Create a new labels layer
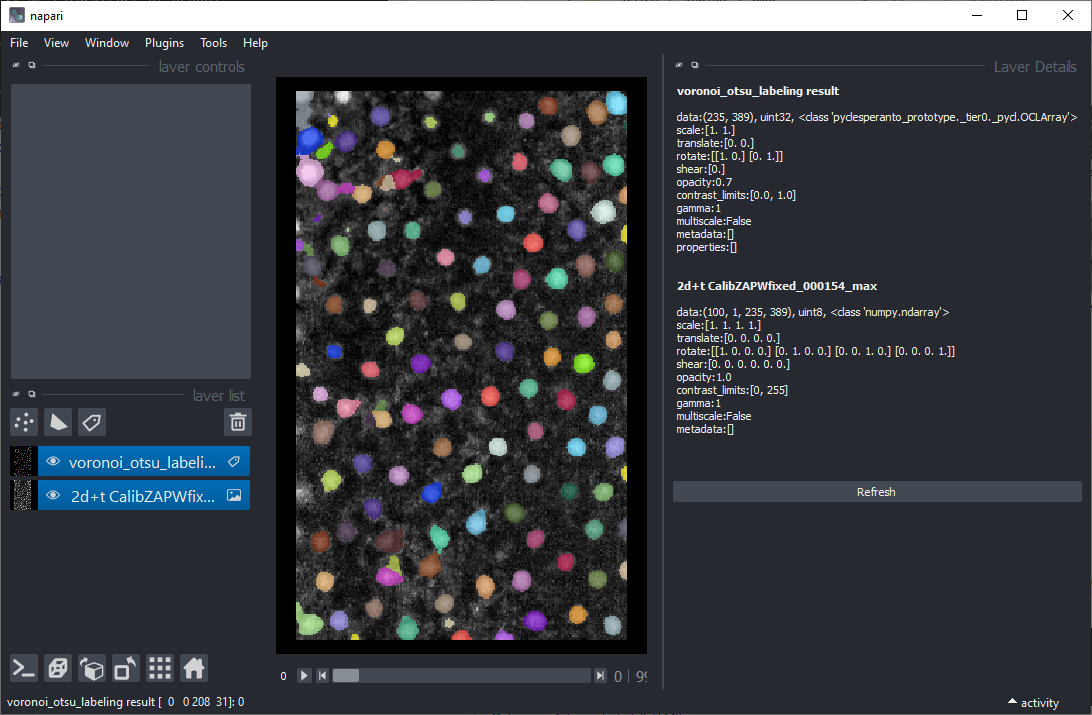 tap(92, 422)
